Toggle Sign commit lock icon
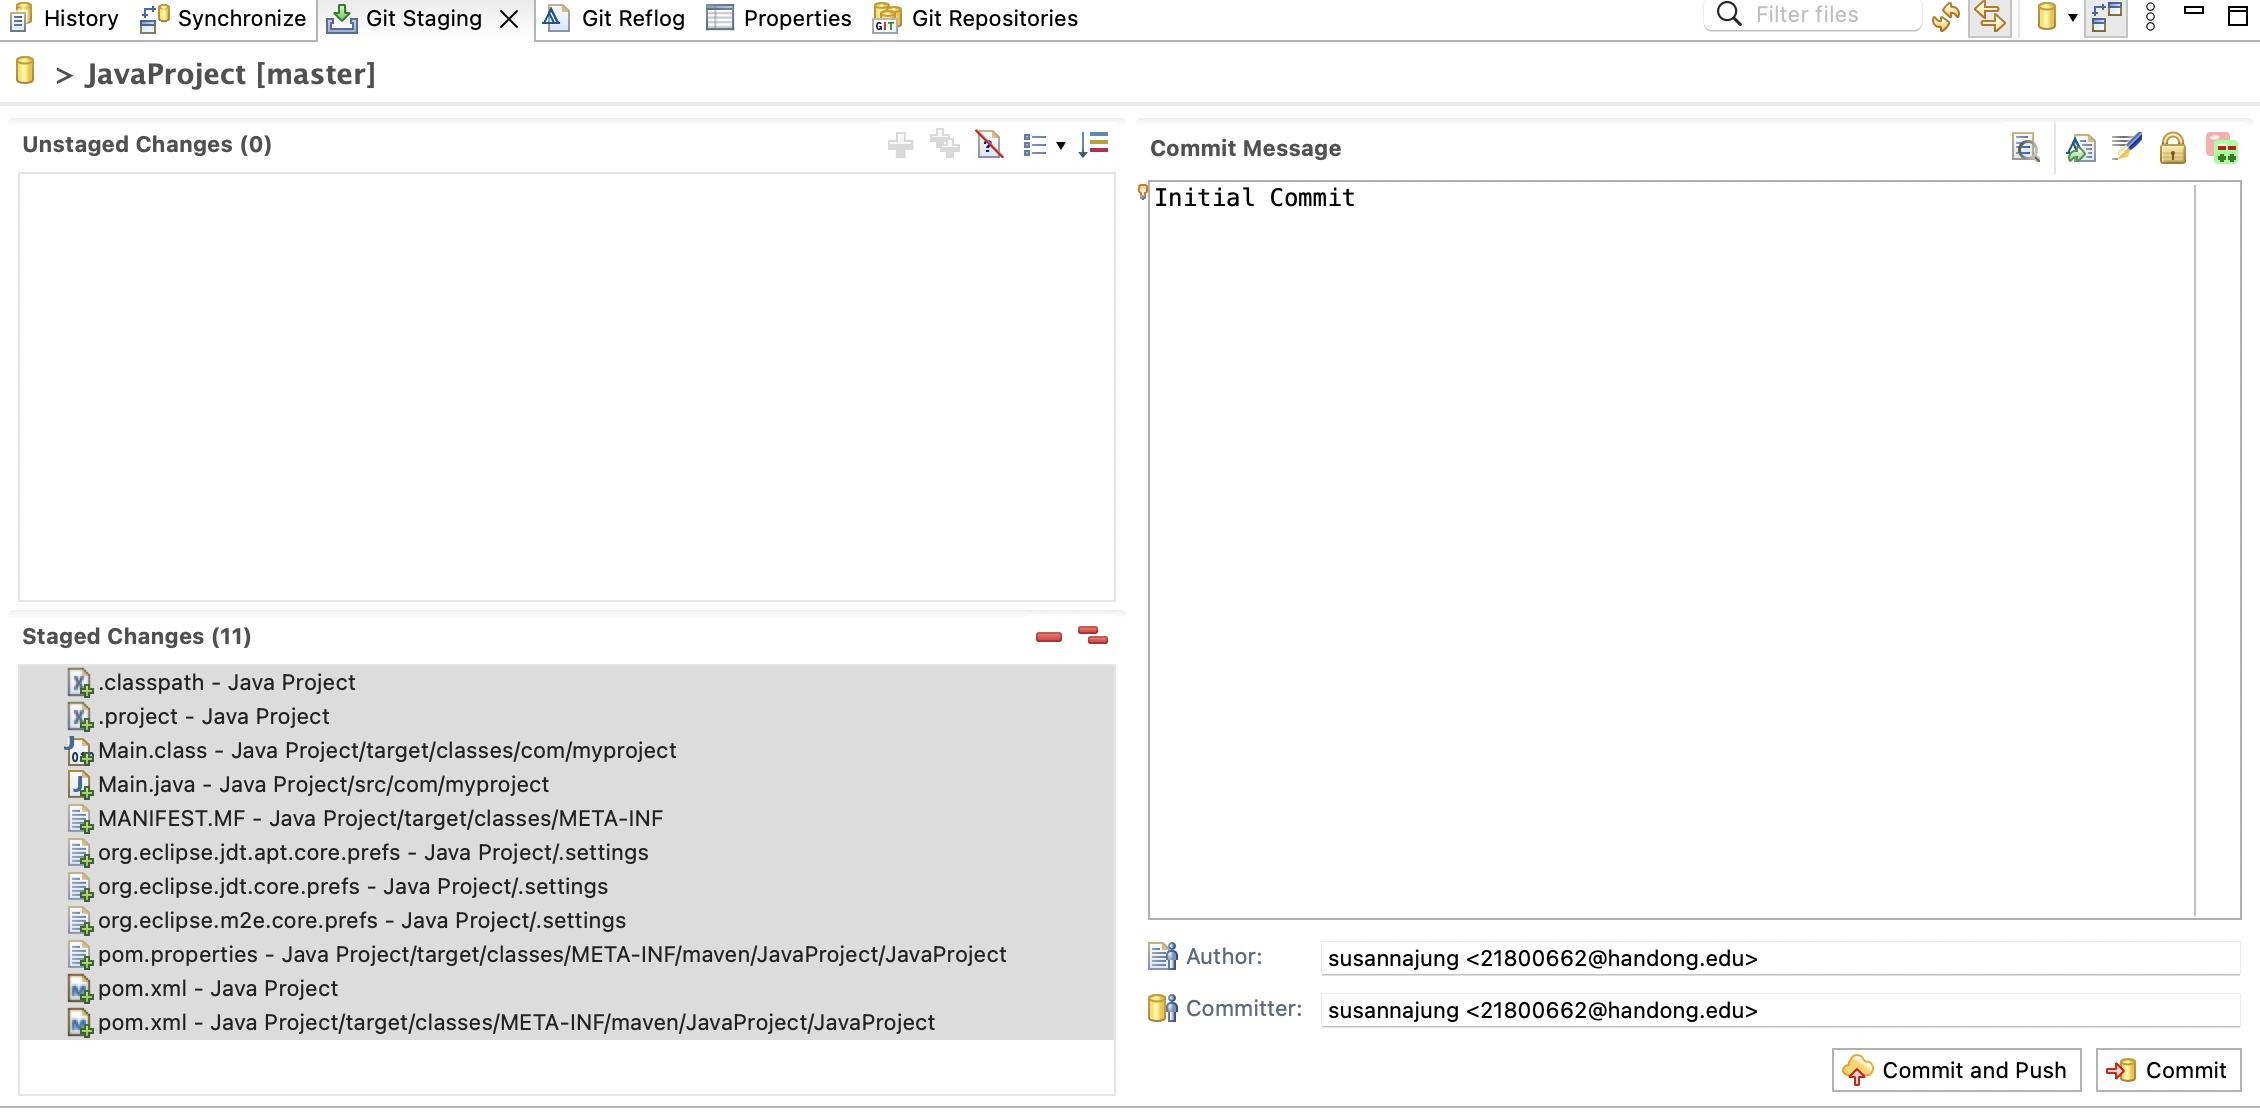This screenshot has height=1112, width=2260. pyautogui.click(x=2172, y=148)
